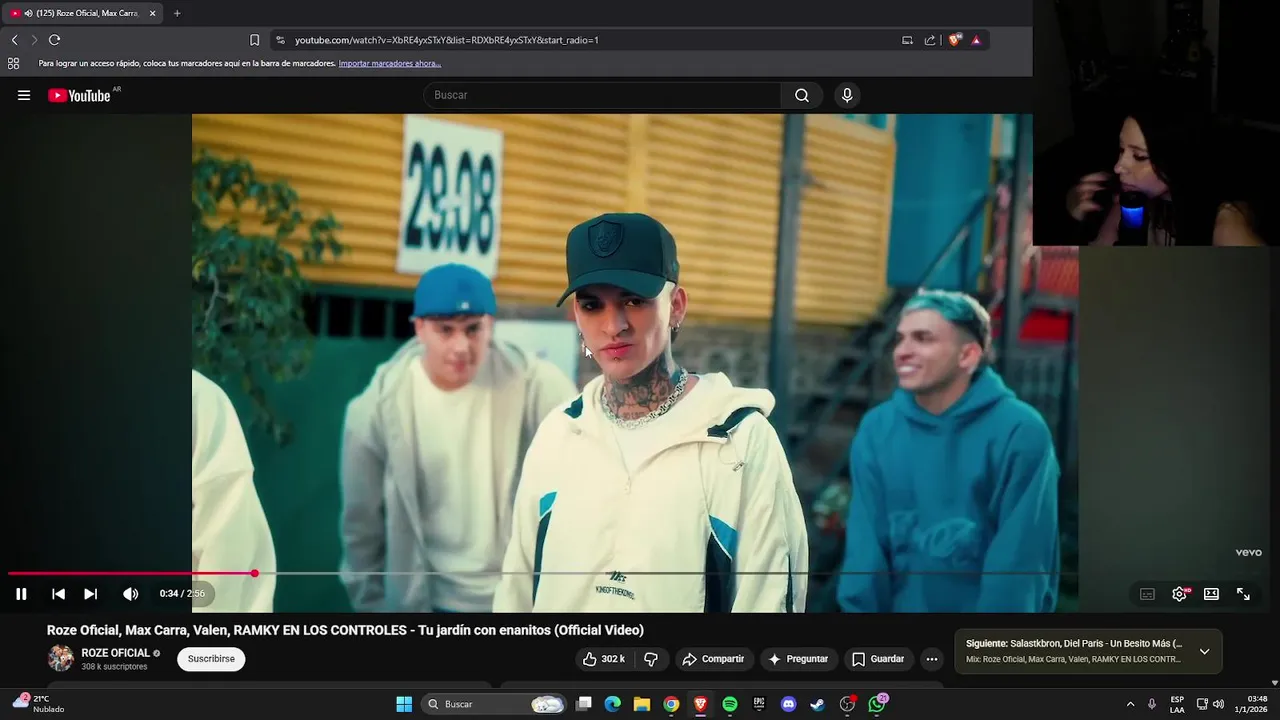Open more actions three-dot menu
The height and width of the screenshot is (720, 1280).
pos(932,659)
